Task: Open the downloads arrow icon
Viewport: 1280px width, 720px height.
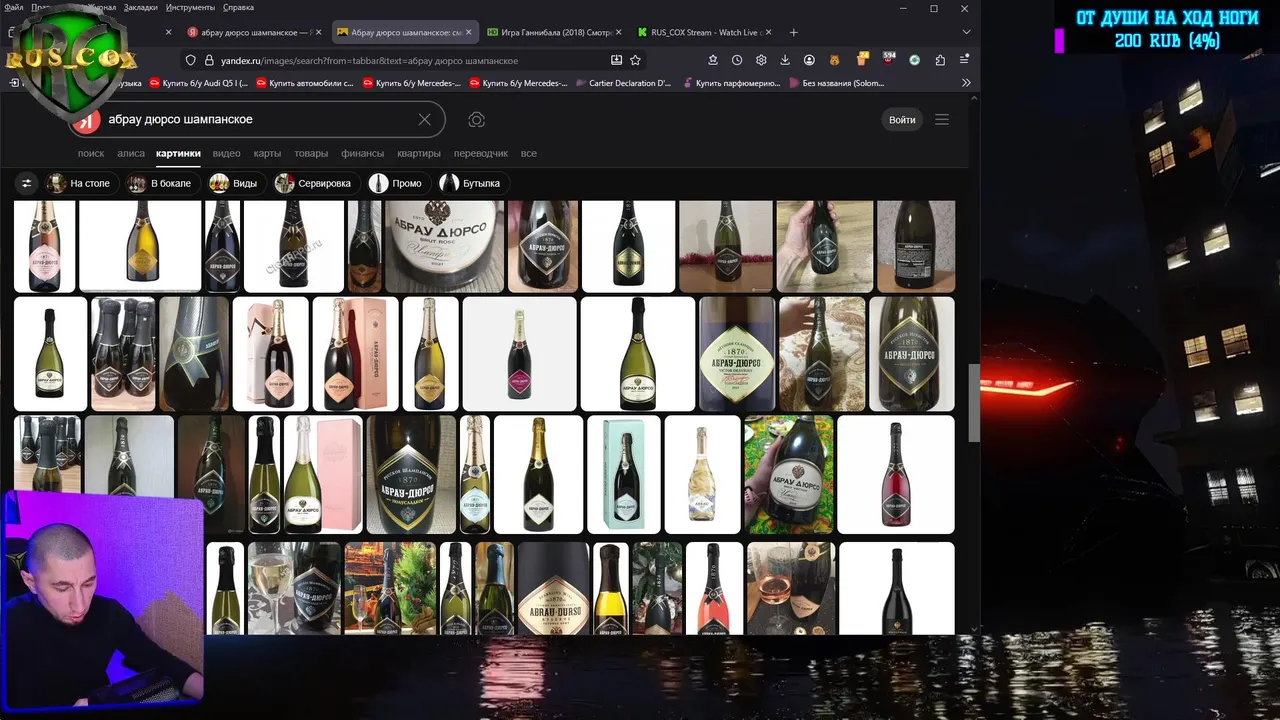Action: [x=785, y=60]
